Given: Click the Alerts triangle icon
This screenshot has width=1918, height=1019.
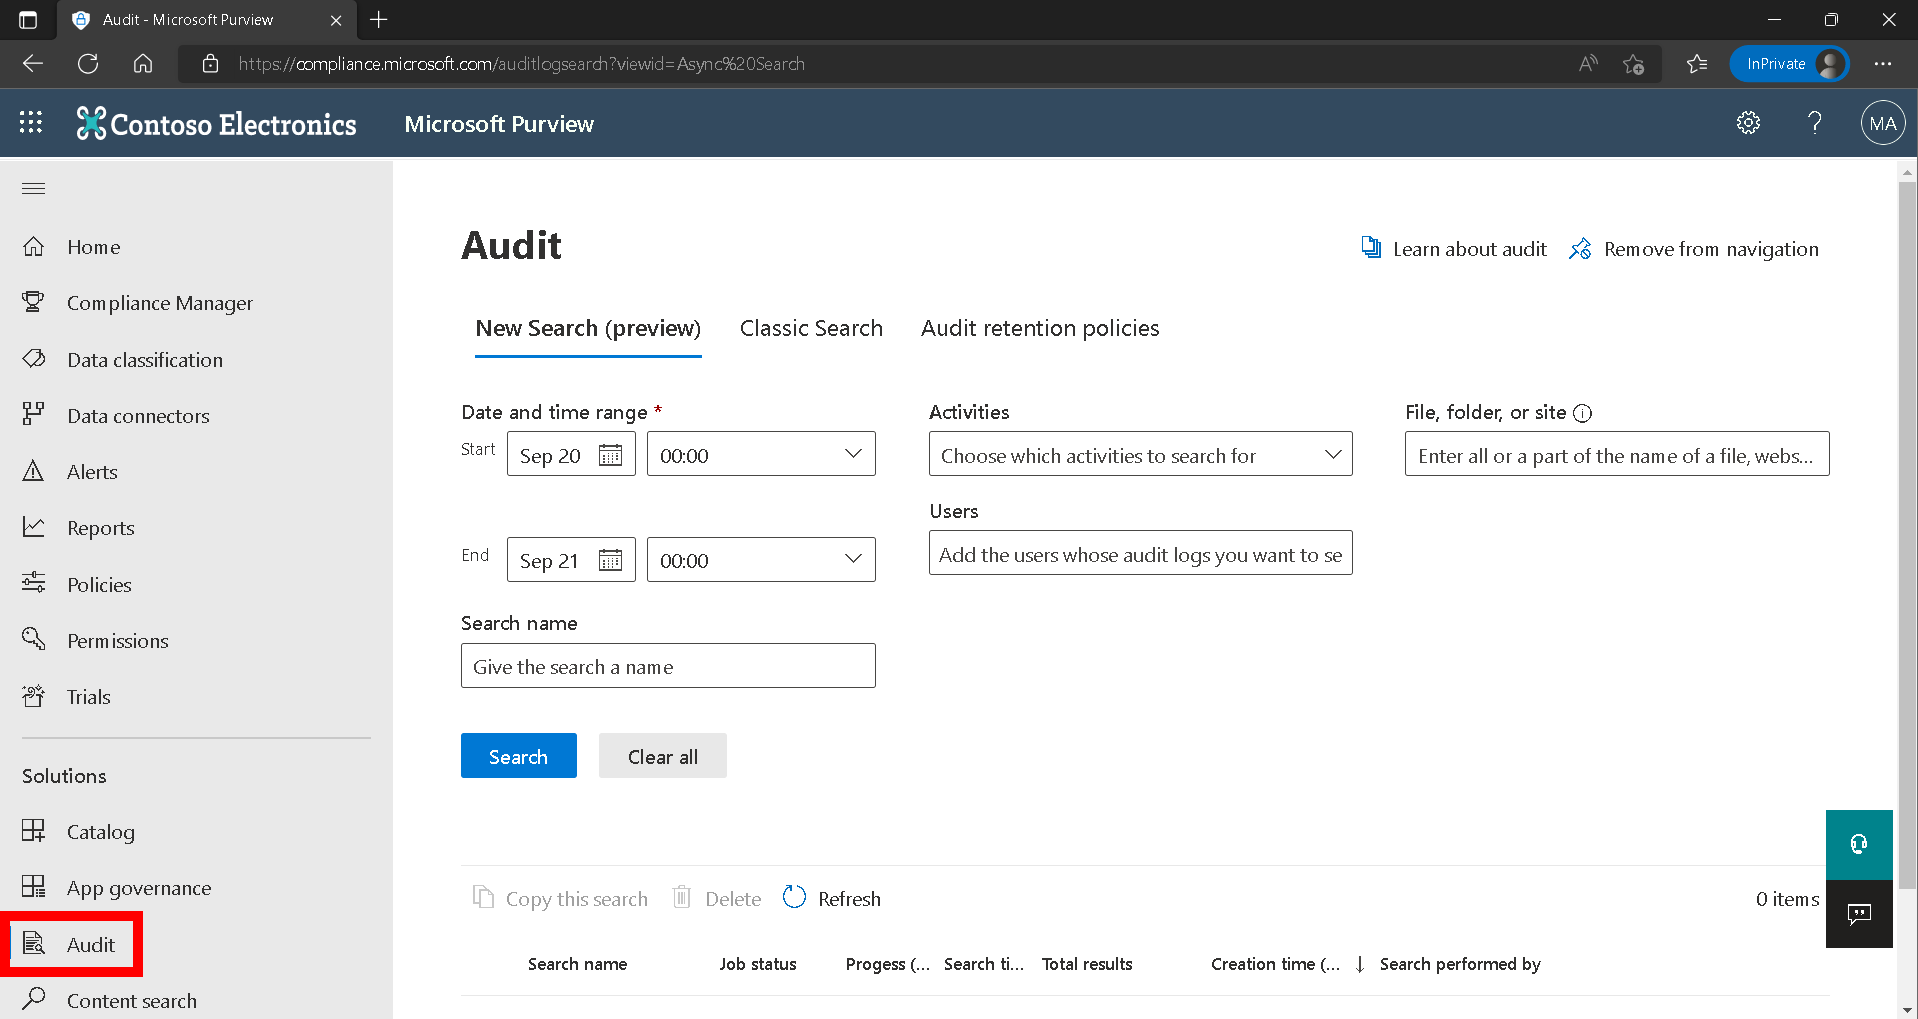Looking at the screenshot, I should click(34, 471).
